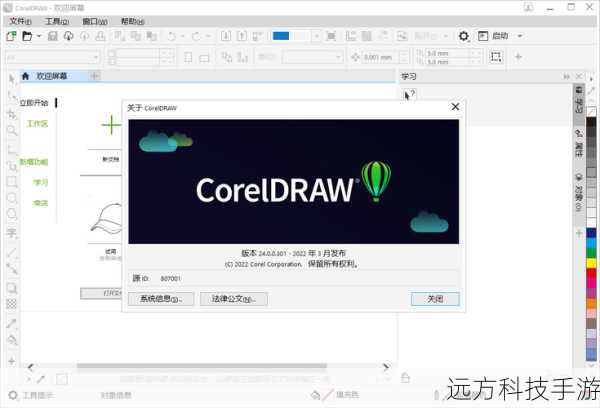600x408 pixels.
Task: Select portrait page orientation icon
Action: pyautogui.click(x=188, y=57)
